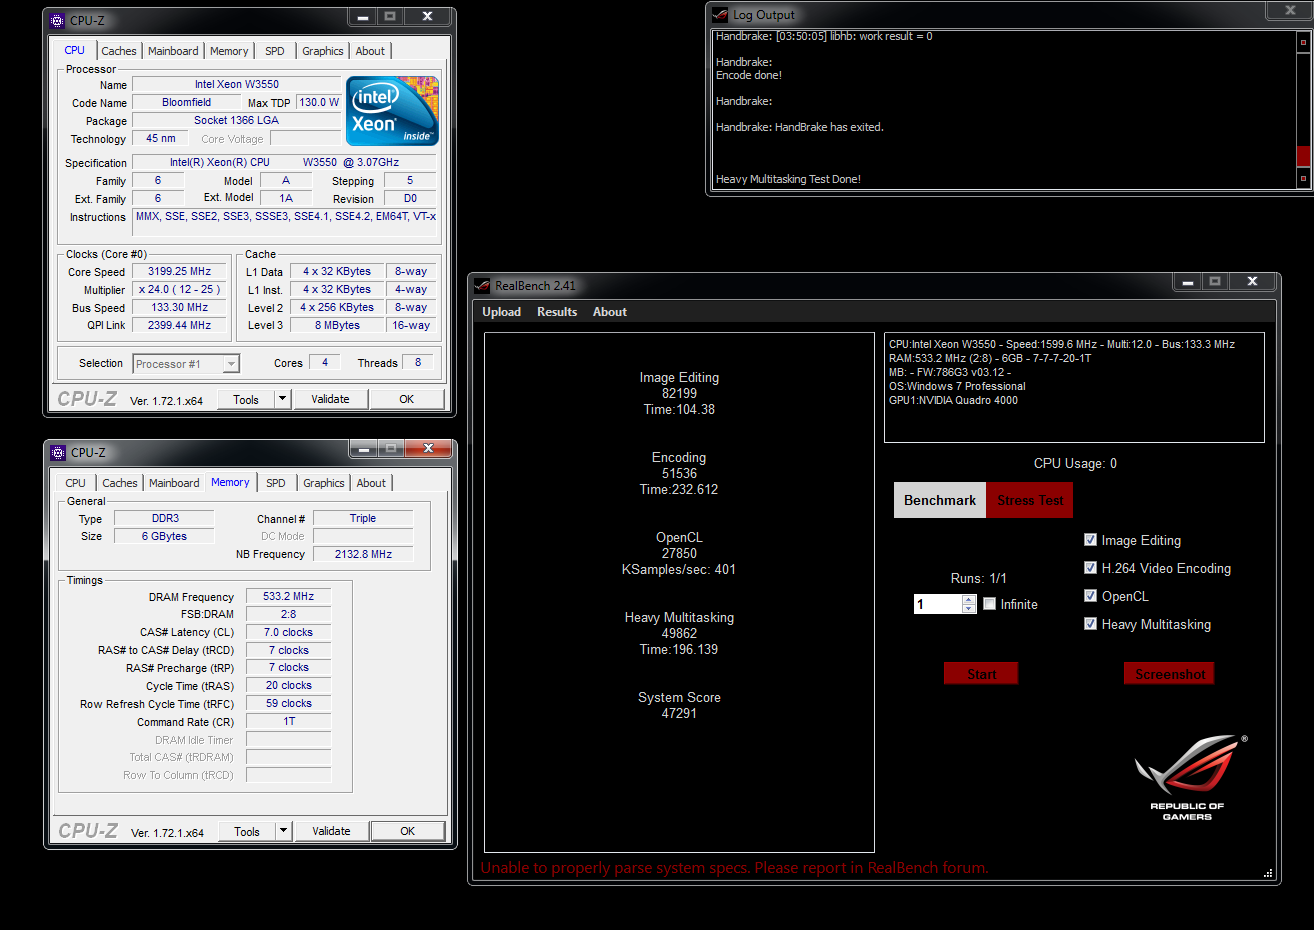Screen dimensions: 1314x930
Task: Switch to CPU tab in lower CPU-Z window
Action: [76, 483]
